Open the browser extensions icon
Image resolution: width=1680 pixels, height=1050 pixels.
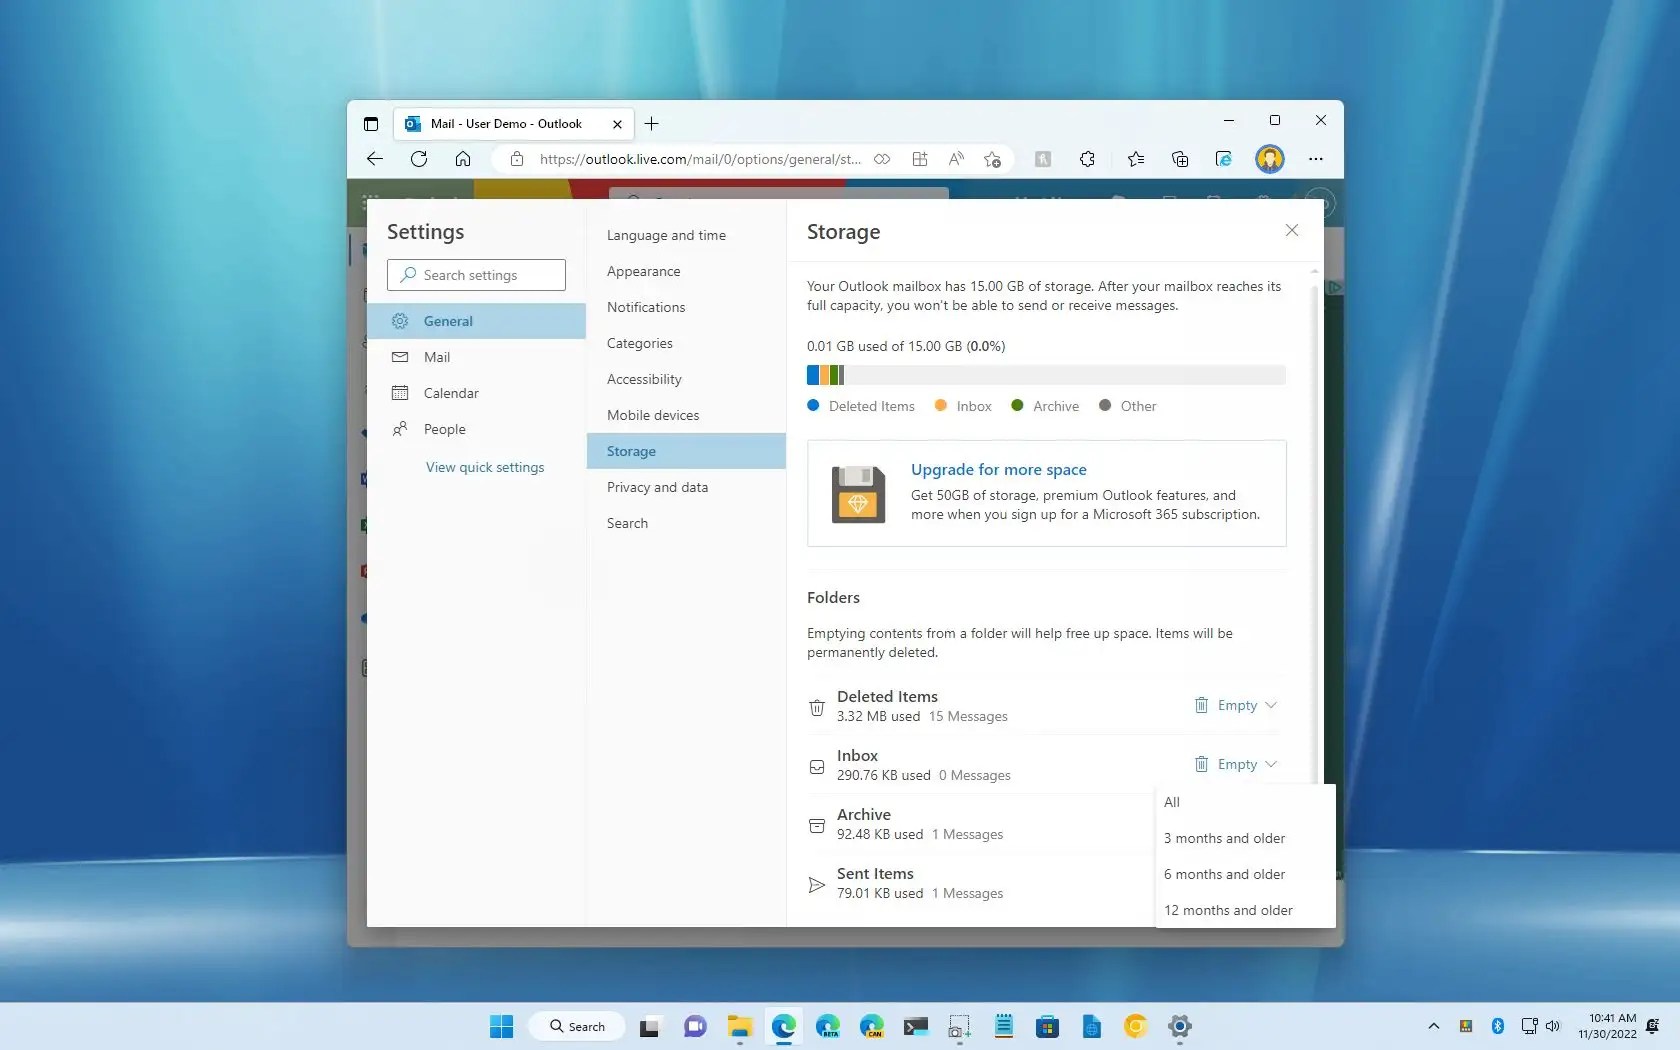[x=1087, y=159]
